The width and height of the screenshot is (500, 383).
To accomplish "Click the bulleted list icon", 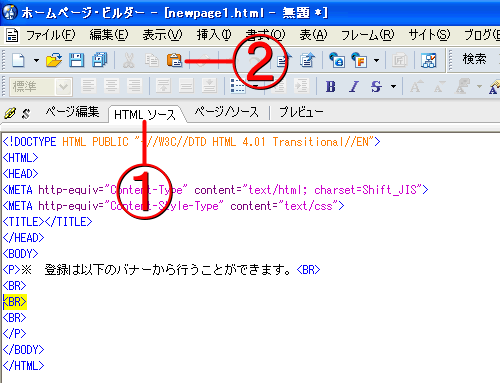I will (238, 86).
